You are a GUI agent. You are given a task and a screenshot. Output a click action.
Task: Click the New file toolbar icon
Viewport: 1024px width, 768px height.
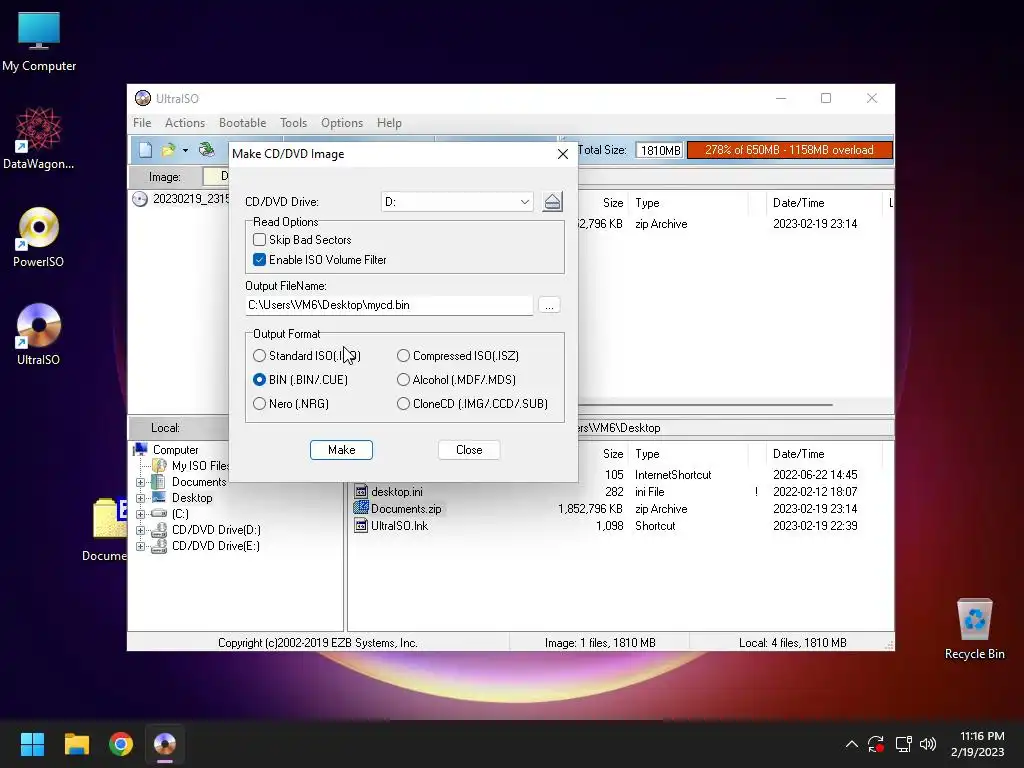click(145, 150)
